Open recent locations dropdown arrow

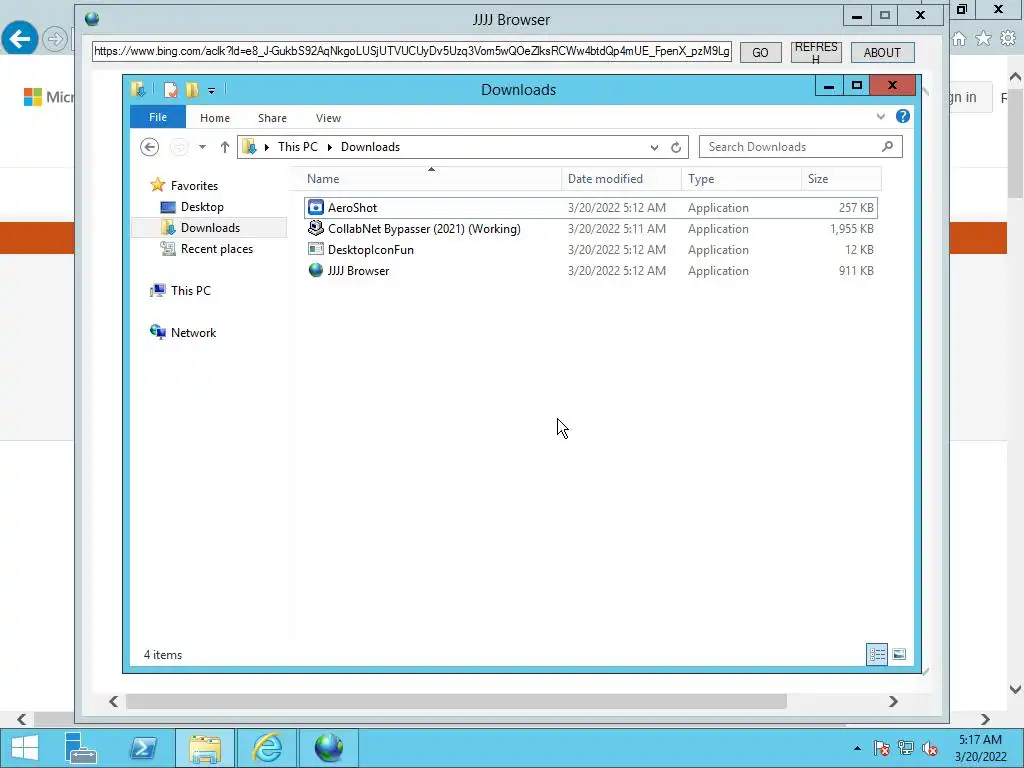pyautogui.click(x=202, y=147)
